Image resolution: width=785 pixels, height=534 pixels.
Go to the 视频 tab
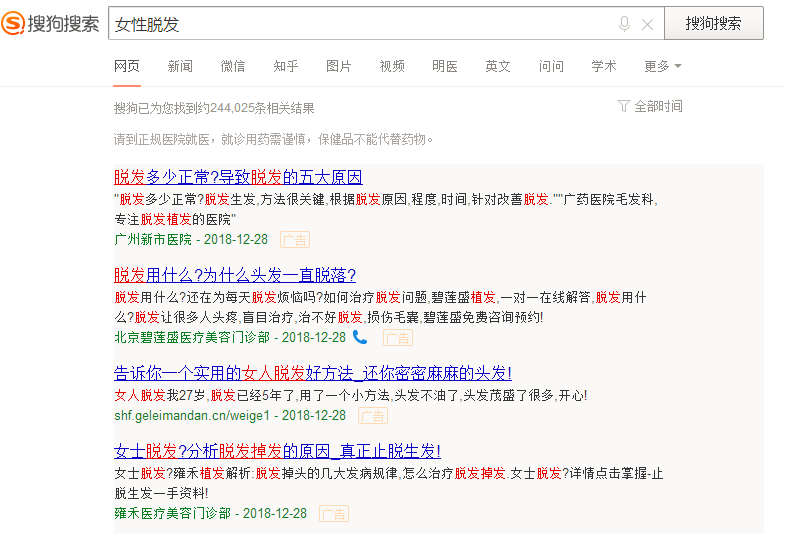392,66
